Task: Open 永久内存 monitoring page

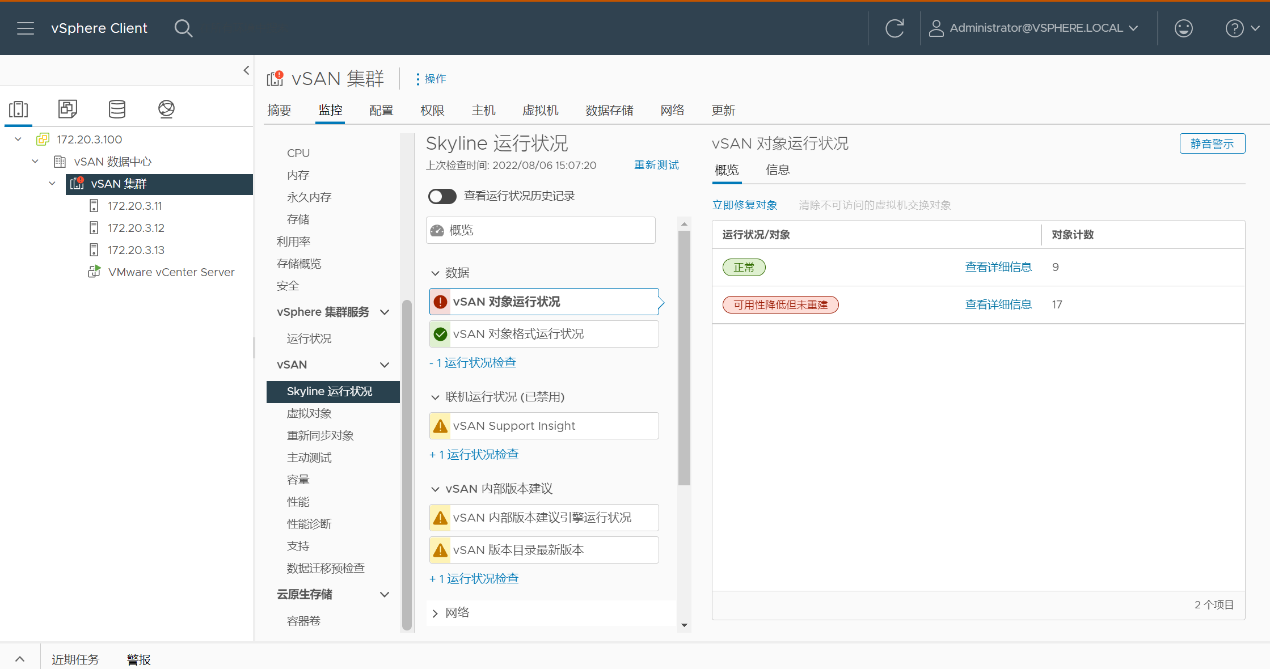Action: (x=309, y=197)
